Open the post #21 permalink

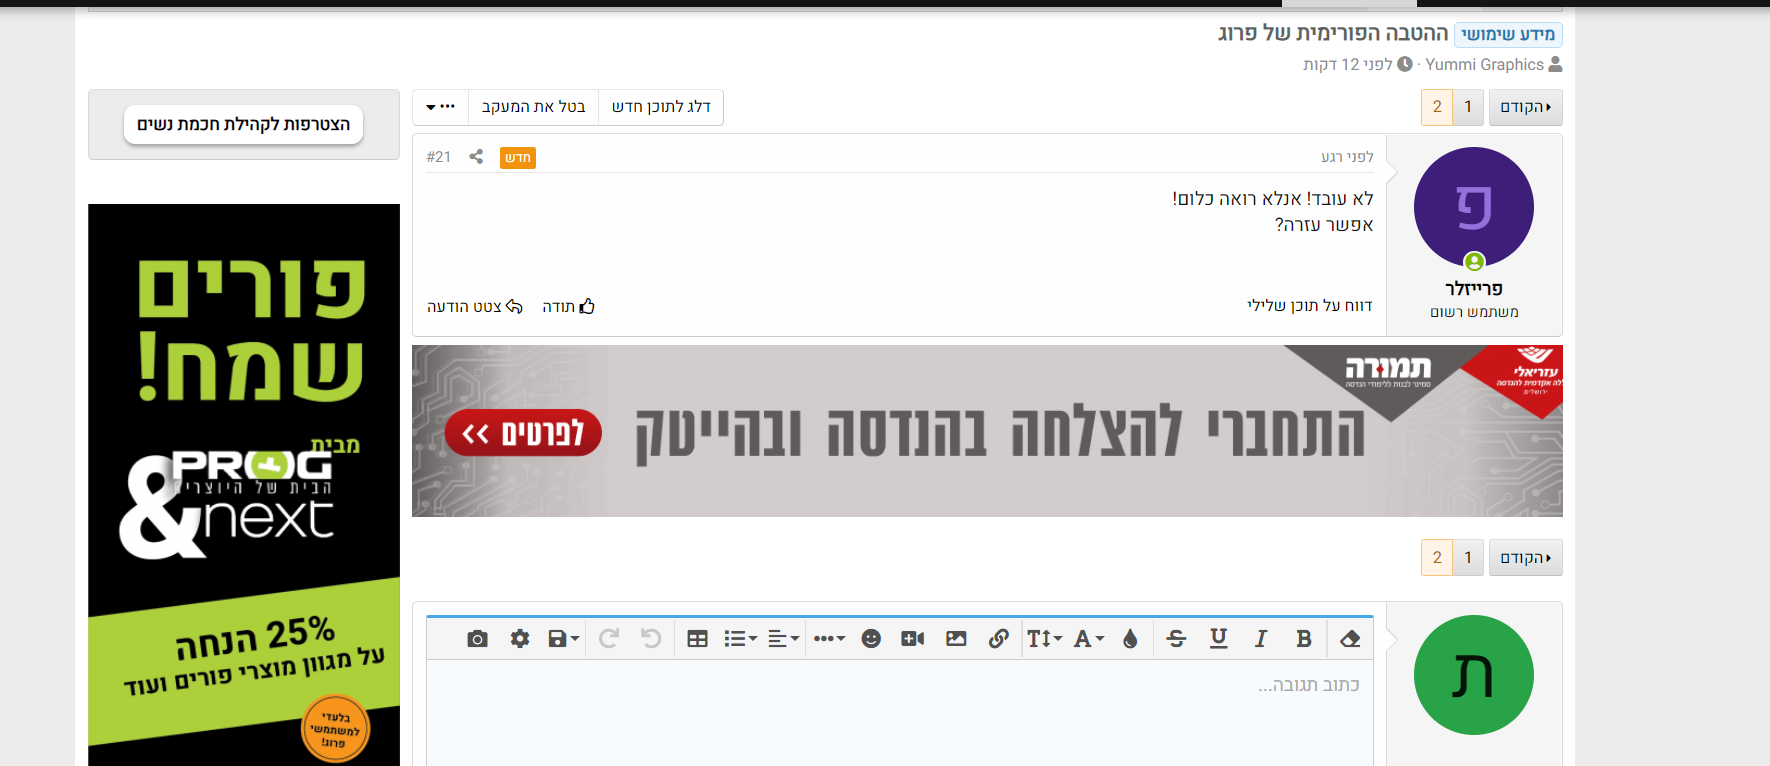439,157
